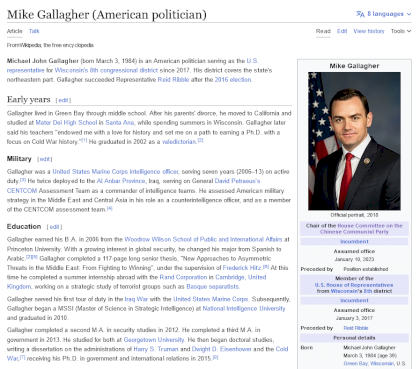Edit the Military section
420x369 pixels.
coord(45,159)
